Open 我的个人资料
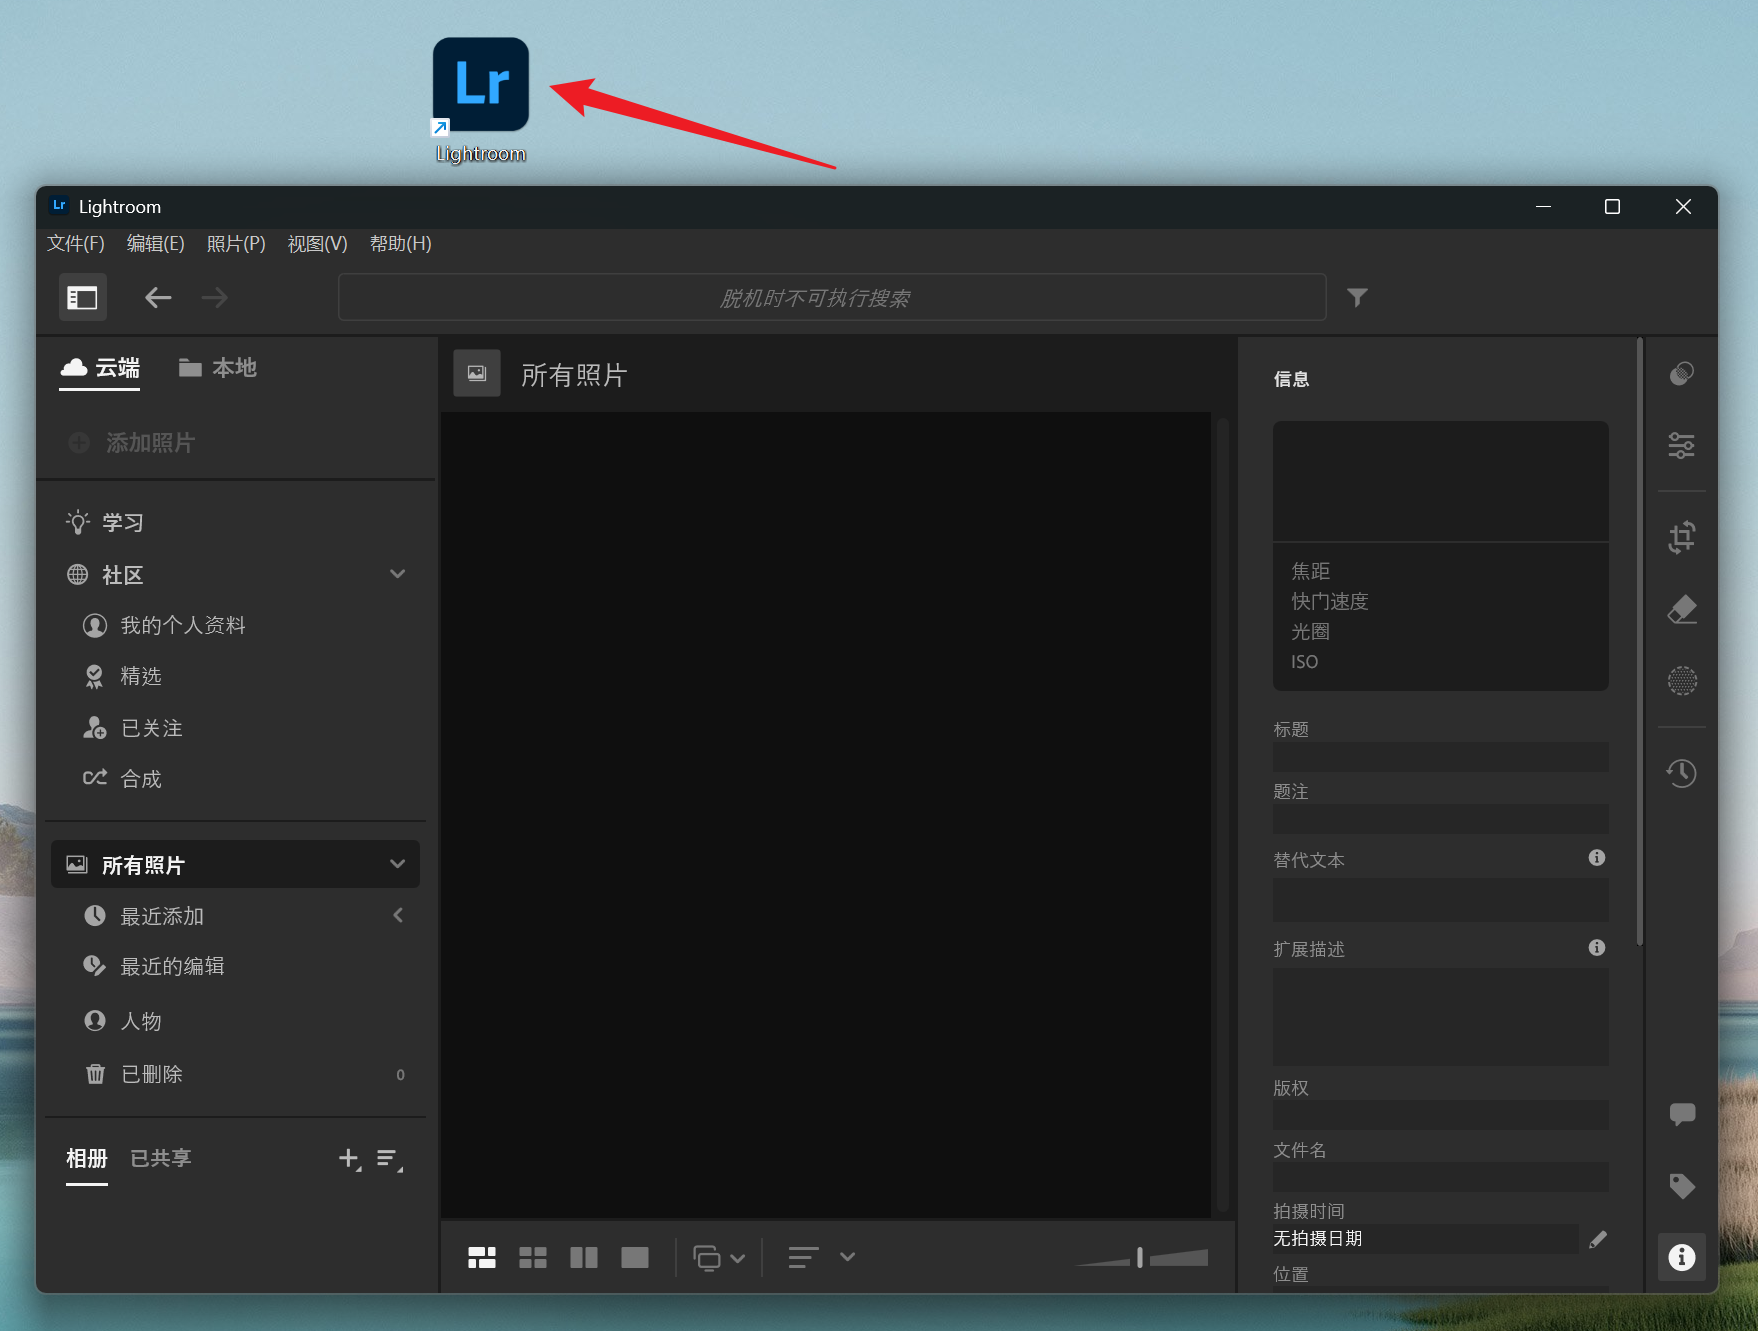The image size is (1758, 1331). 165,625
